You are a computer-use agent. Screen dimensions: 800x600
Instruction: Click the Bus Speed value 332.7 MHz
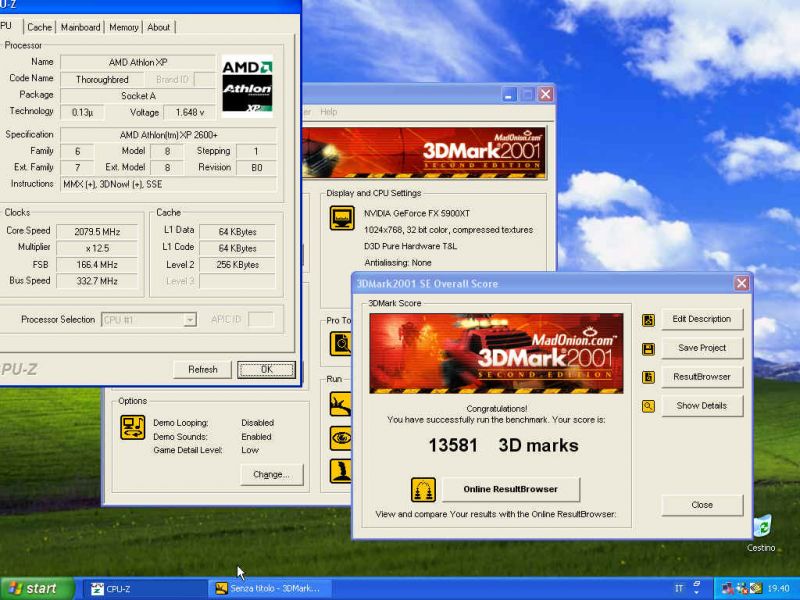coord(97,281)
